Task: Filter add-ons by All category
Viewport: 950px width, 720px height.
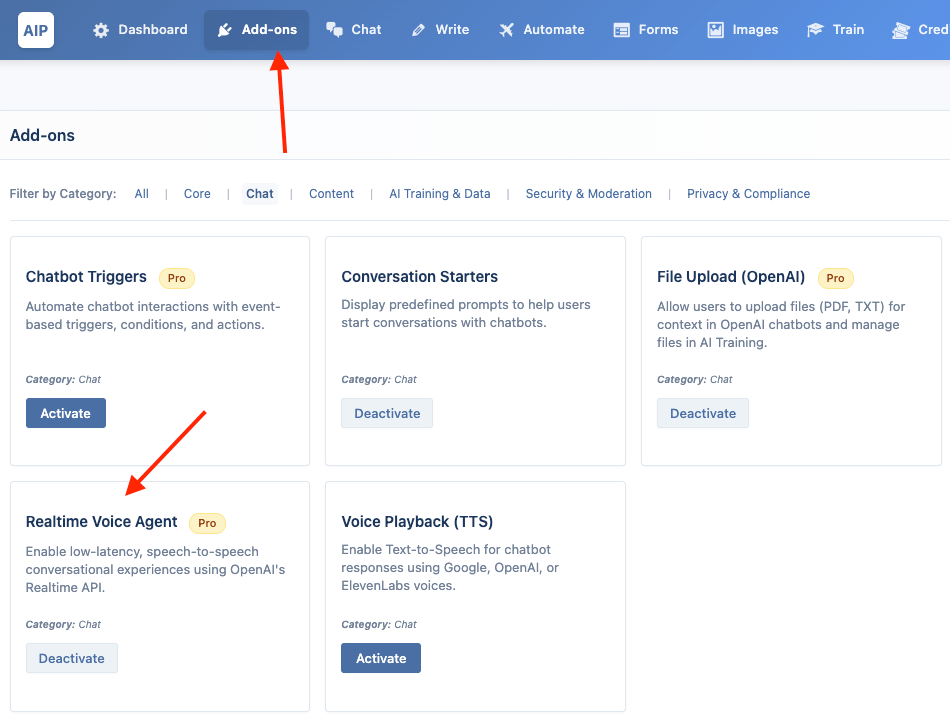Action: point(142,194)
